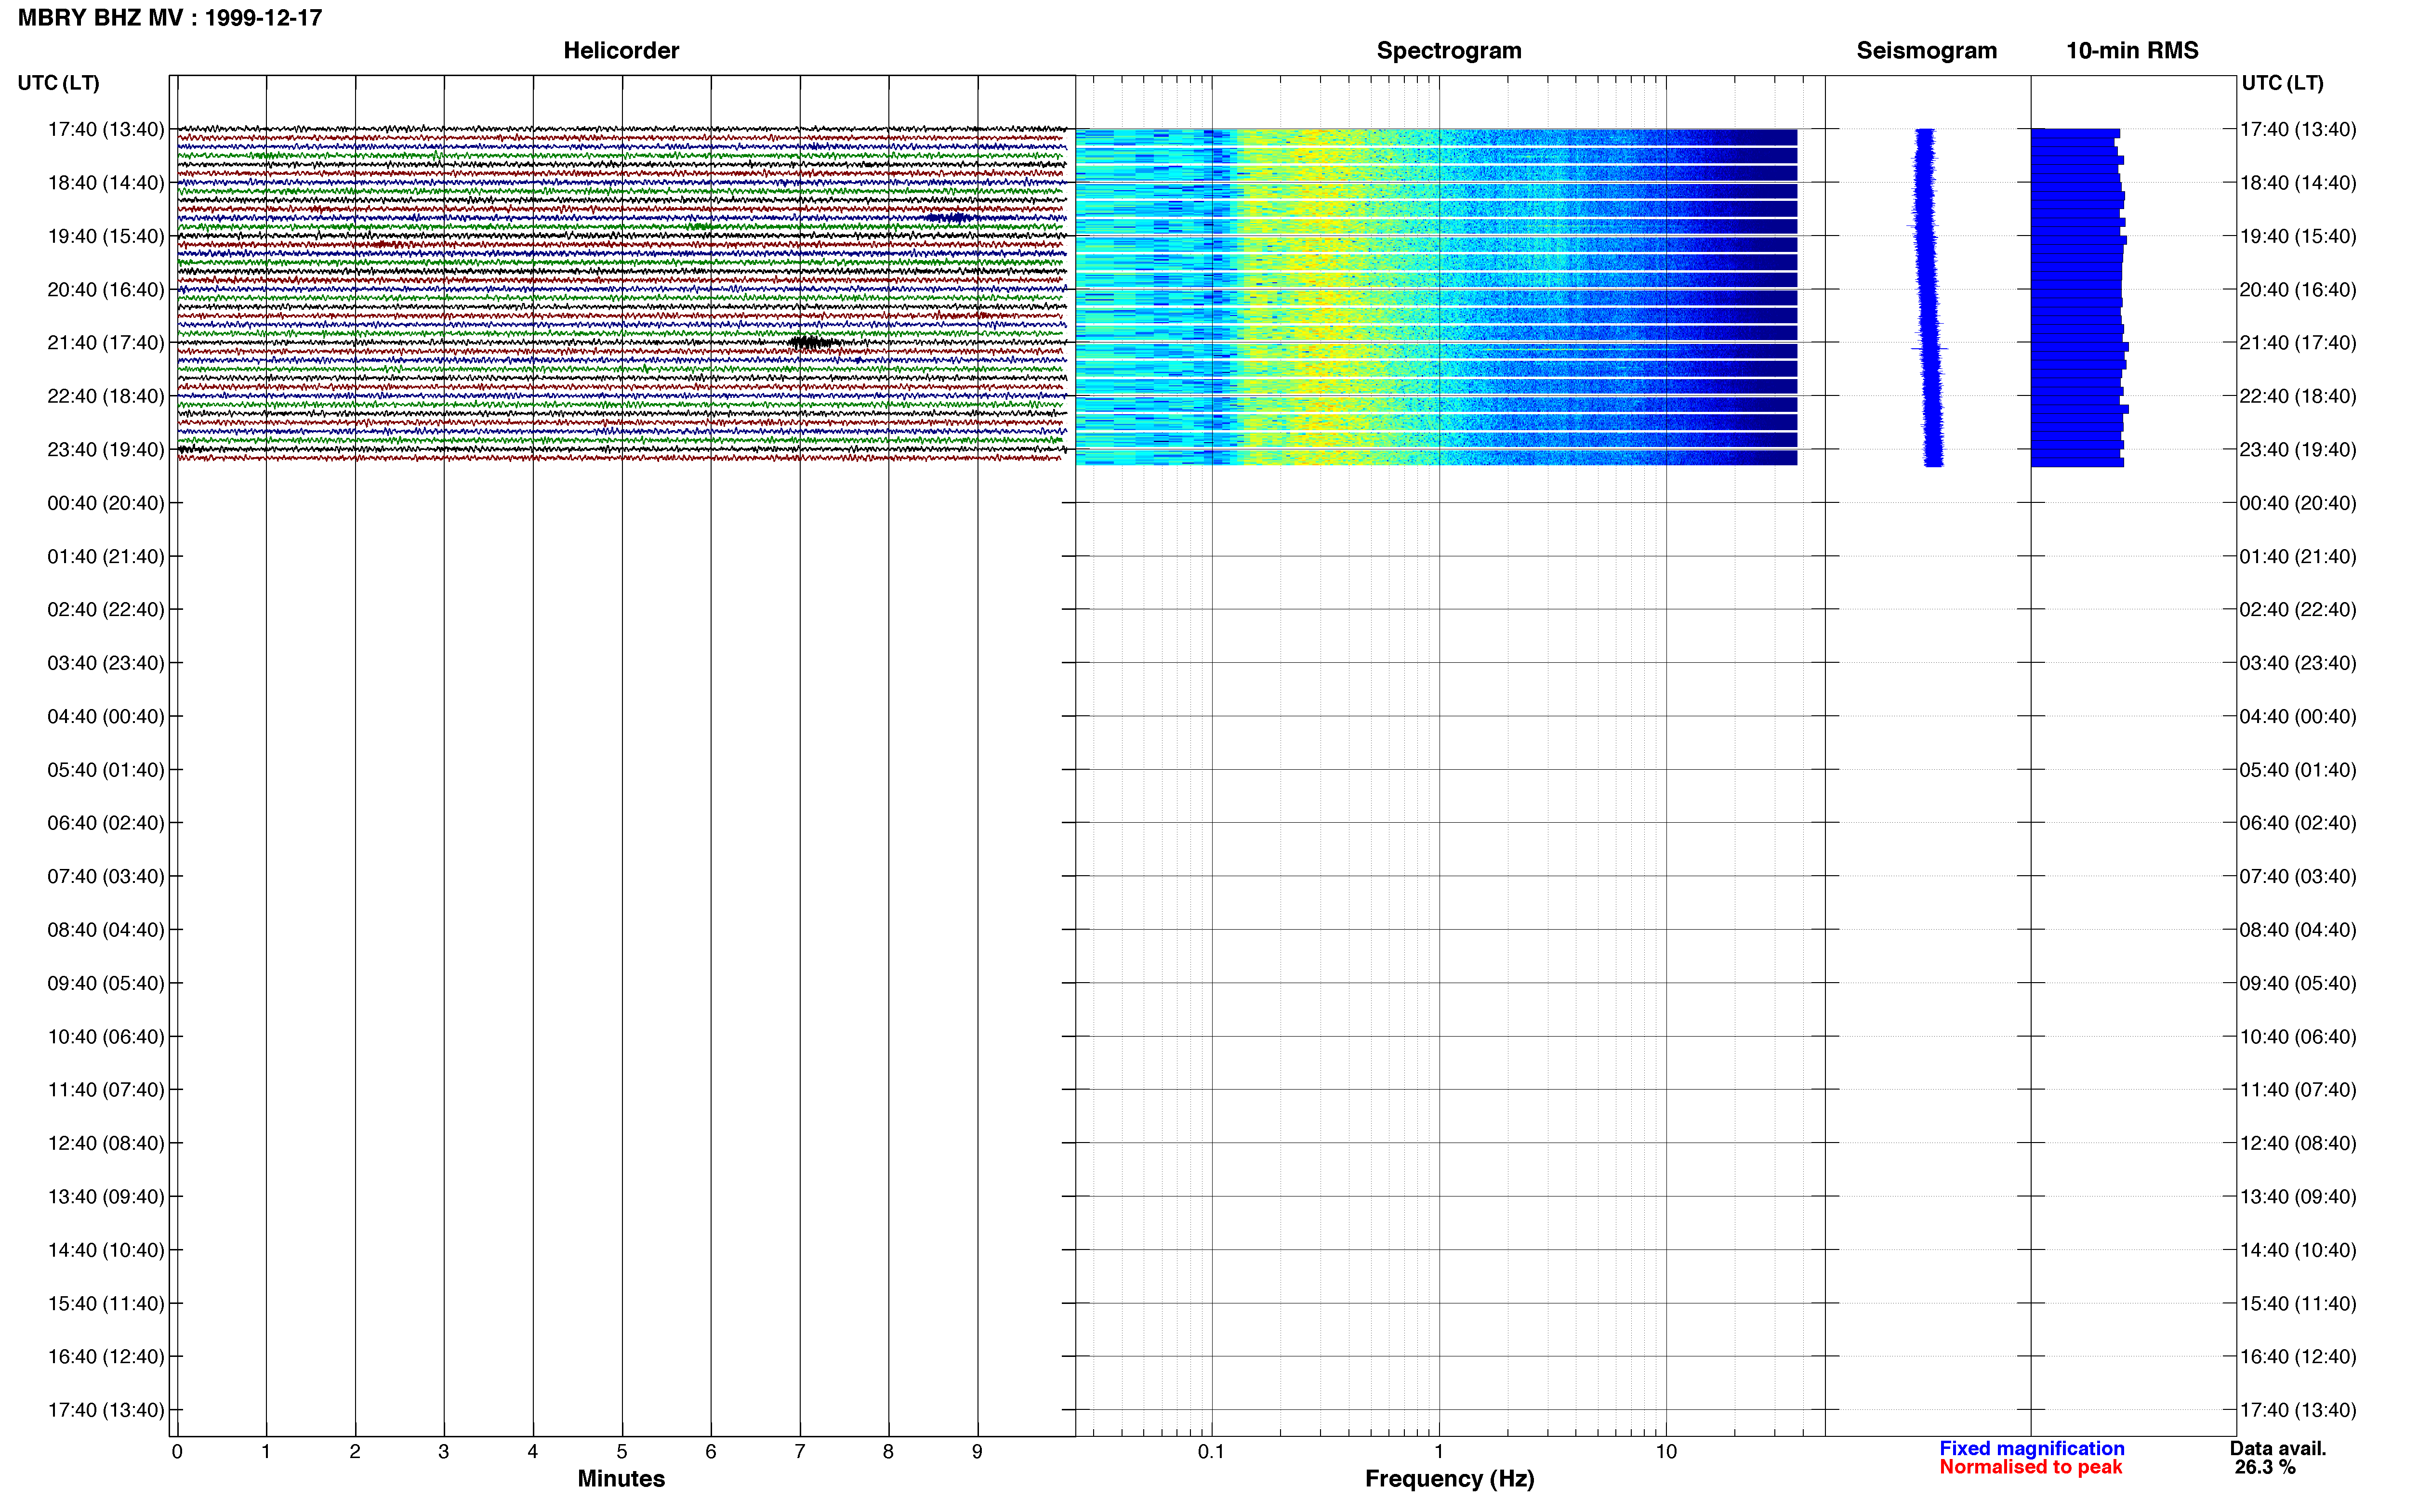Click the left 'UTC (LT)' axis header
The width and height of the screenshot is (2418, 1512).
tap(58, 83)
